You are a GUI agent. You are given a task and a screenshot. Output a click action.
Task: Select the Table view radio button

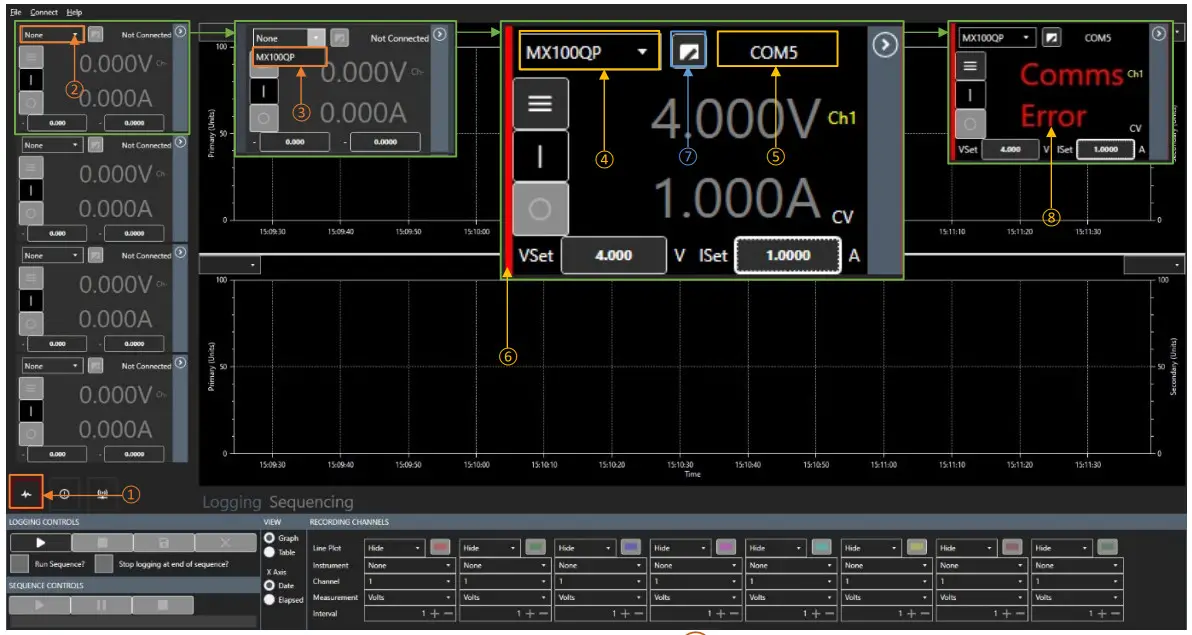tap(268, 552)
